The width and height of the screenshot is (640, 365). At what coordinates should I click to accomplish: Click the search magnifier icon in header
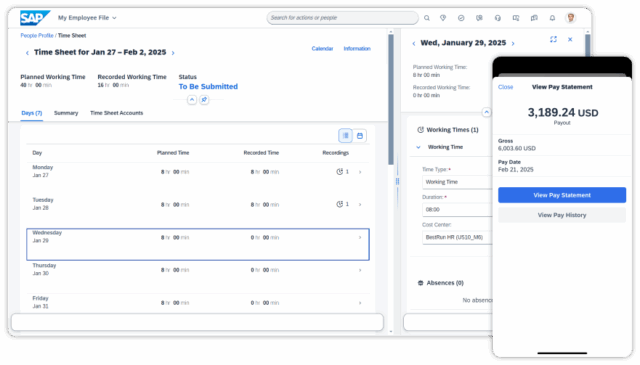427,18
